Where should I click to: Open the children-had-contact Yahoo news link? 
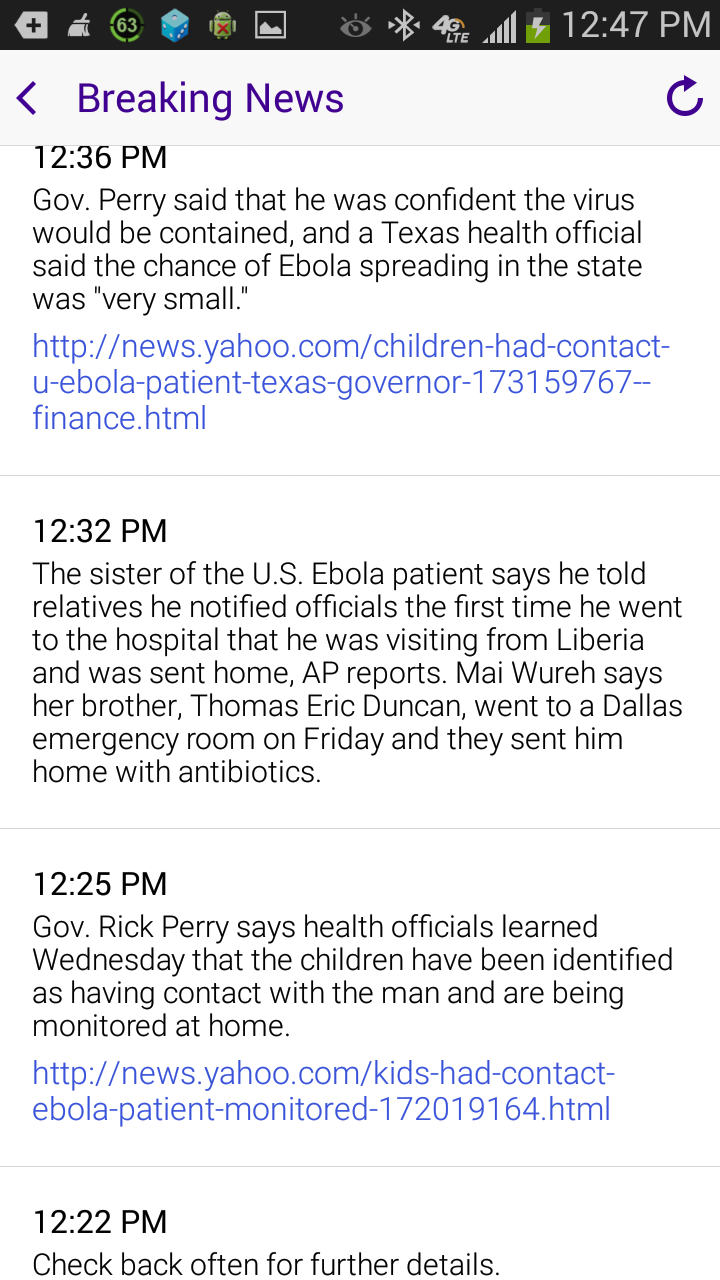[350, 382]
